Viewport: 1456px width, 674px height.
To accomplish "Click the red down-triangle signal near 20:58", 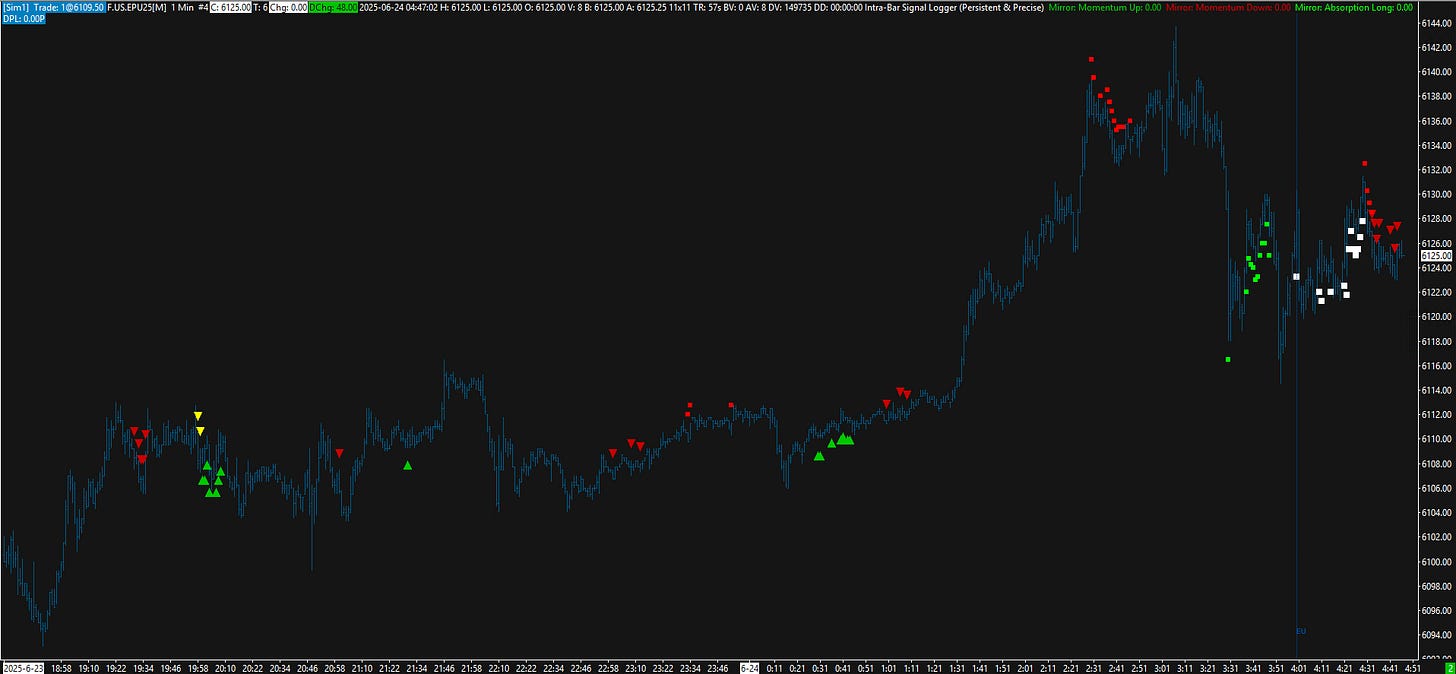I will [339, 453].
